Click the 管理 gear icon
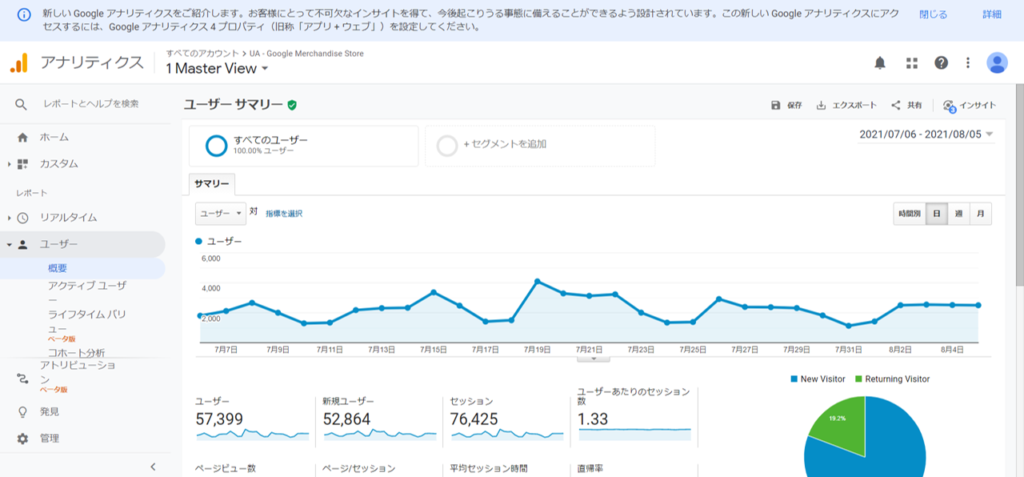Image resolution: width=1024 pixels, height=477 pixels. 23,438
